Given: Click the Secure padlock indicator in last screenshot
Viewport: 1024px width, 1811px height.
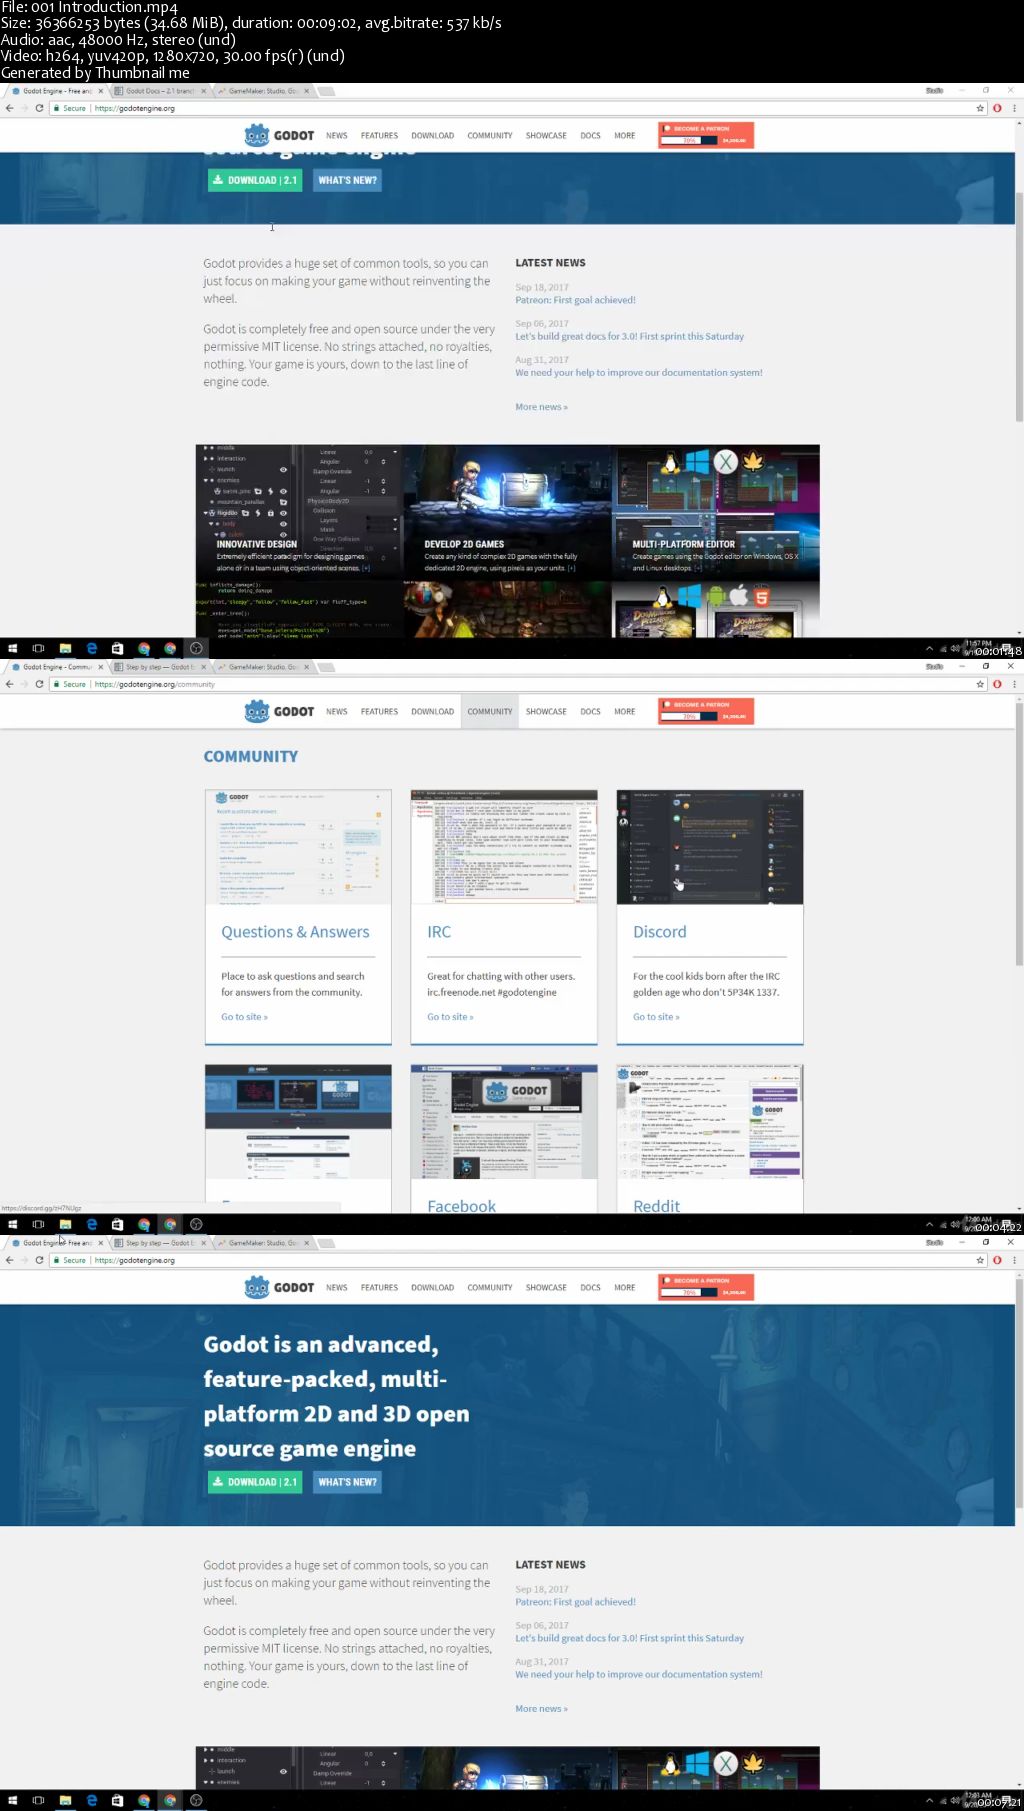Looking at the screenshot, I should point(70,1260).
